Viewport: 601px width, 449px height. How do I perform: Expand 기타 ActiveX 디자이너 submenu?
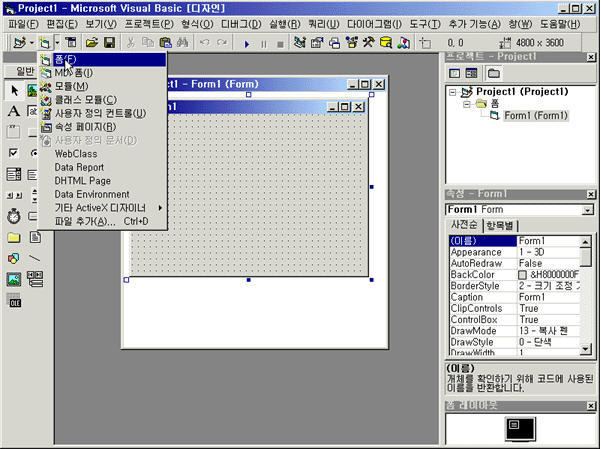click(102, 208)
